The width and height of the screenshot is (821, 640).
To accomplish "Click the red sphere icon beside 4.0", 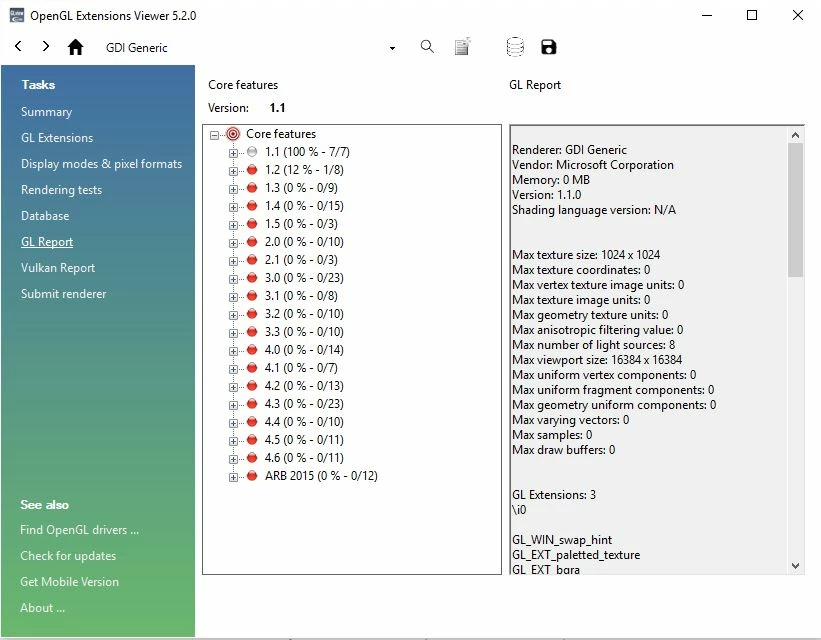I will (252, 350).
